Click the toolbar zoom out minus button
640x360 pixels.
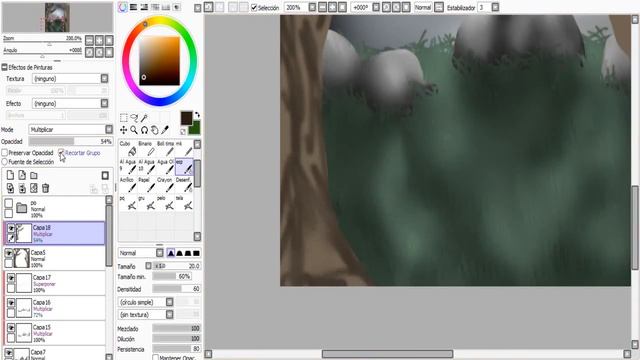tap(322, 7)
